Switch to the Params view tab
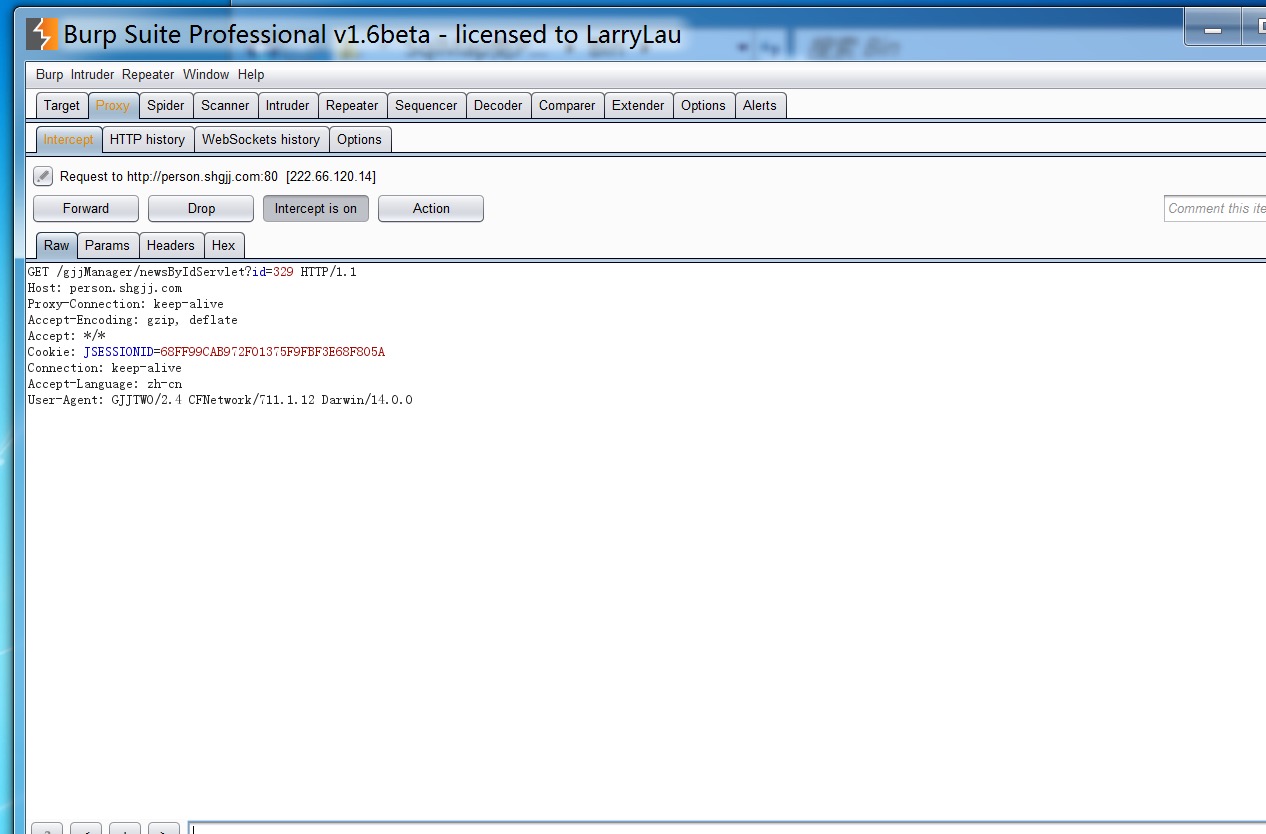1266x834 pixels. click(107, 245)
